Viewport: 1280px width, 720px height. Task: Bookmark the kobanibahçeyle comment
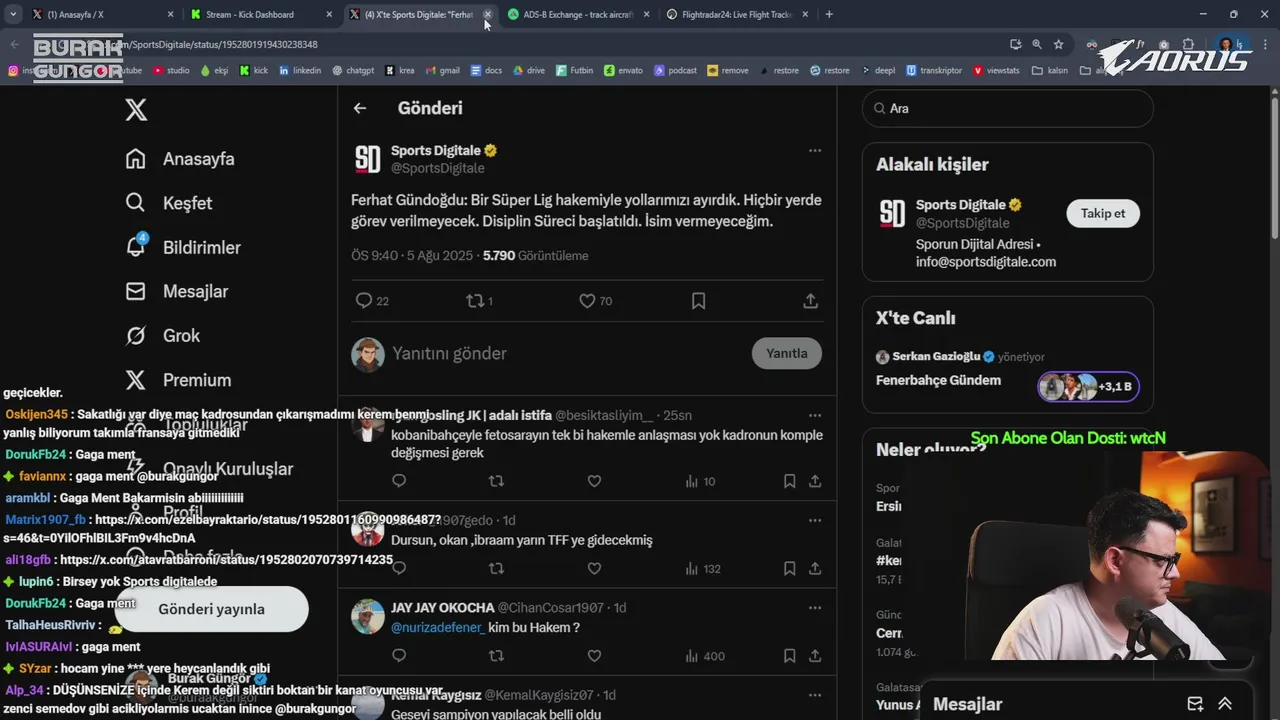coord(789,481)
